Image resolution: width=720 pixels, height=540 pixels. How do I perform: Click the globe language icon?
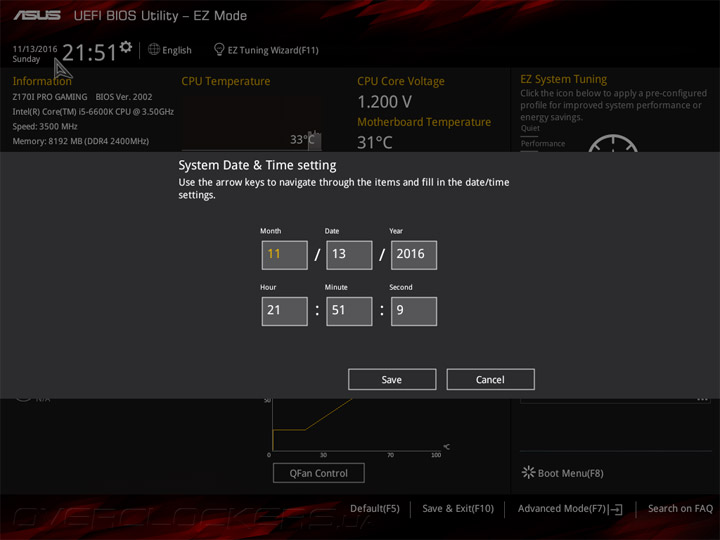[154, 49]
